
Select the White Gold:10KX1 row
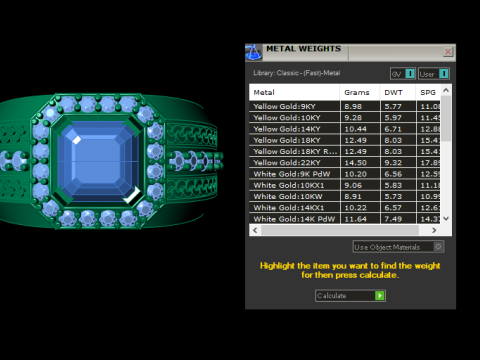tap(345, 185)
